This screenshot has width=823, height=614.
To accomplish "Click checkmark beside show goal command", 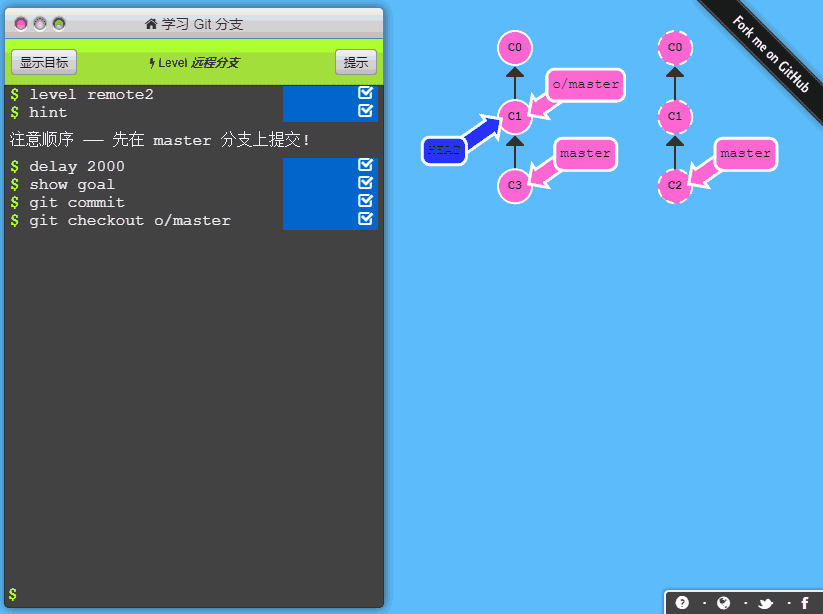I will [x=365, y=183].
